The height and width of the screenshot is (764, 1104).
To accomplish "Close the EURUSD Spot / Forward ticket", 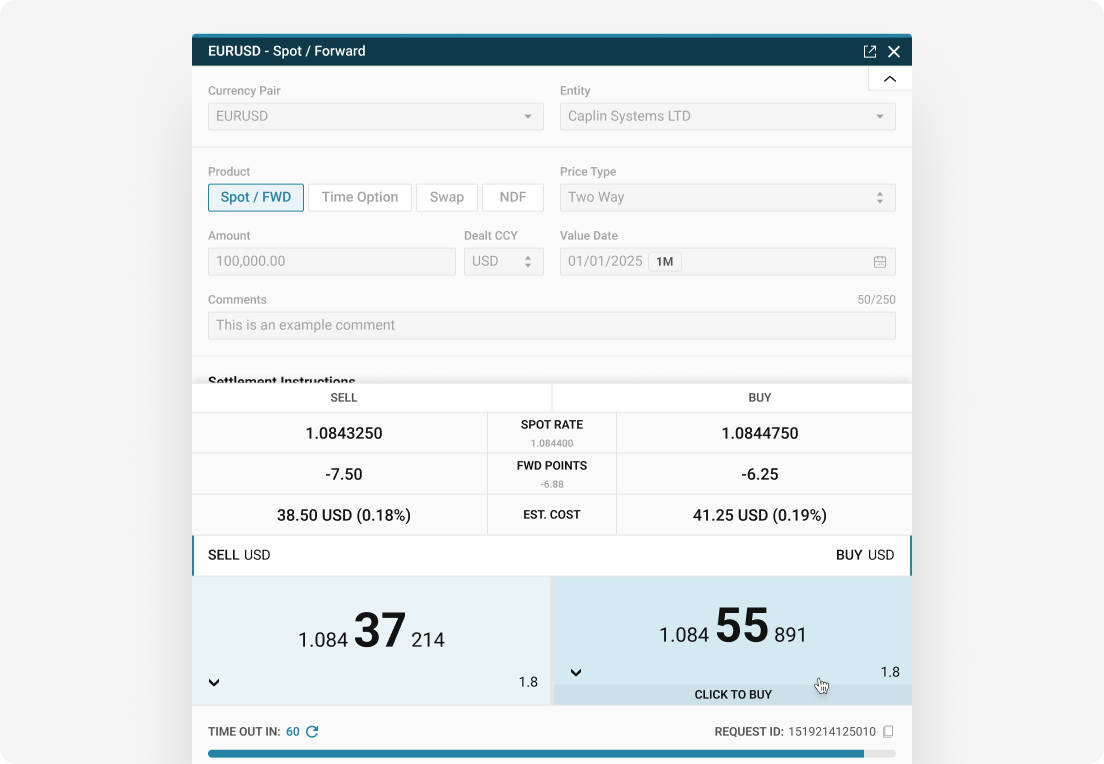I will pos(893,51).
